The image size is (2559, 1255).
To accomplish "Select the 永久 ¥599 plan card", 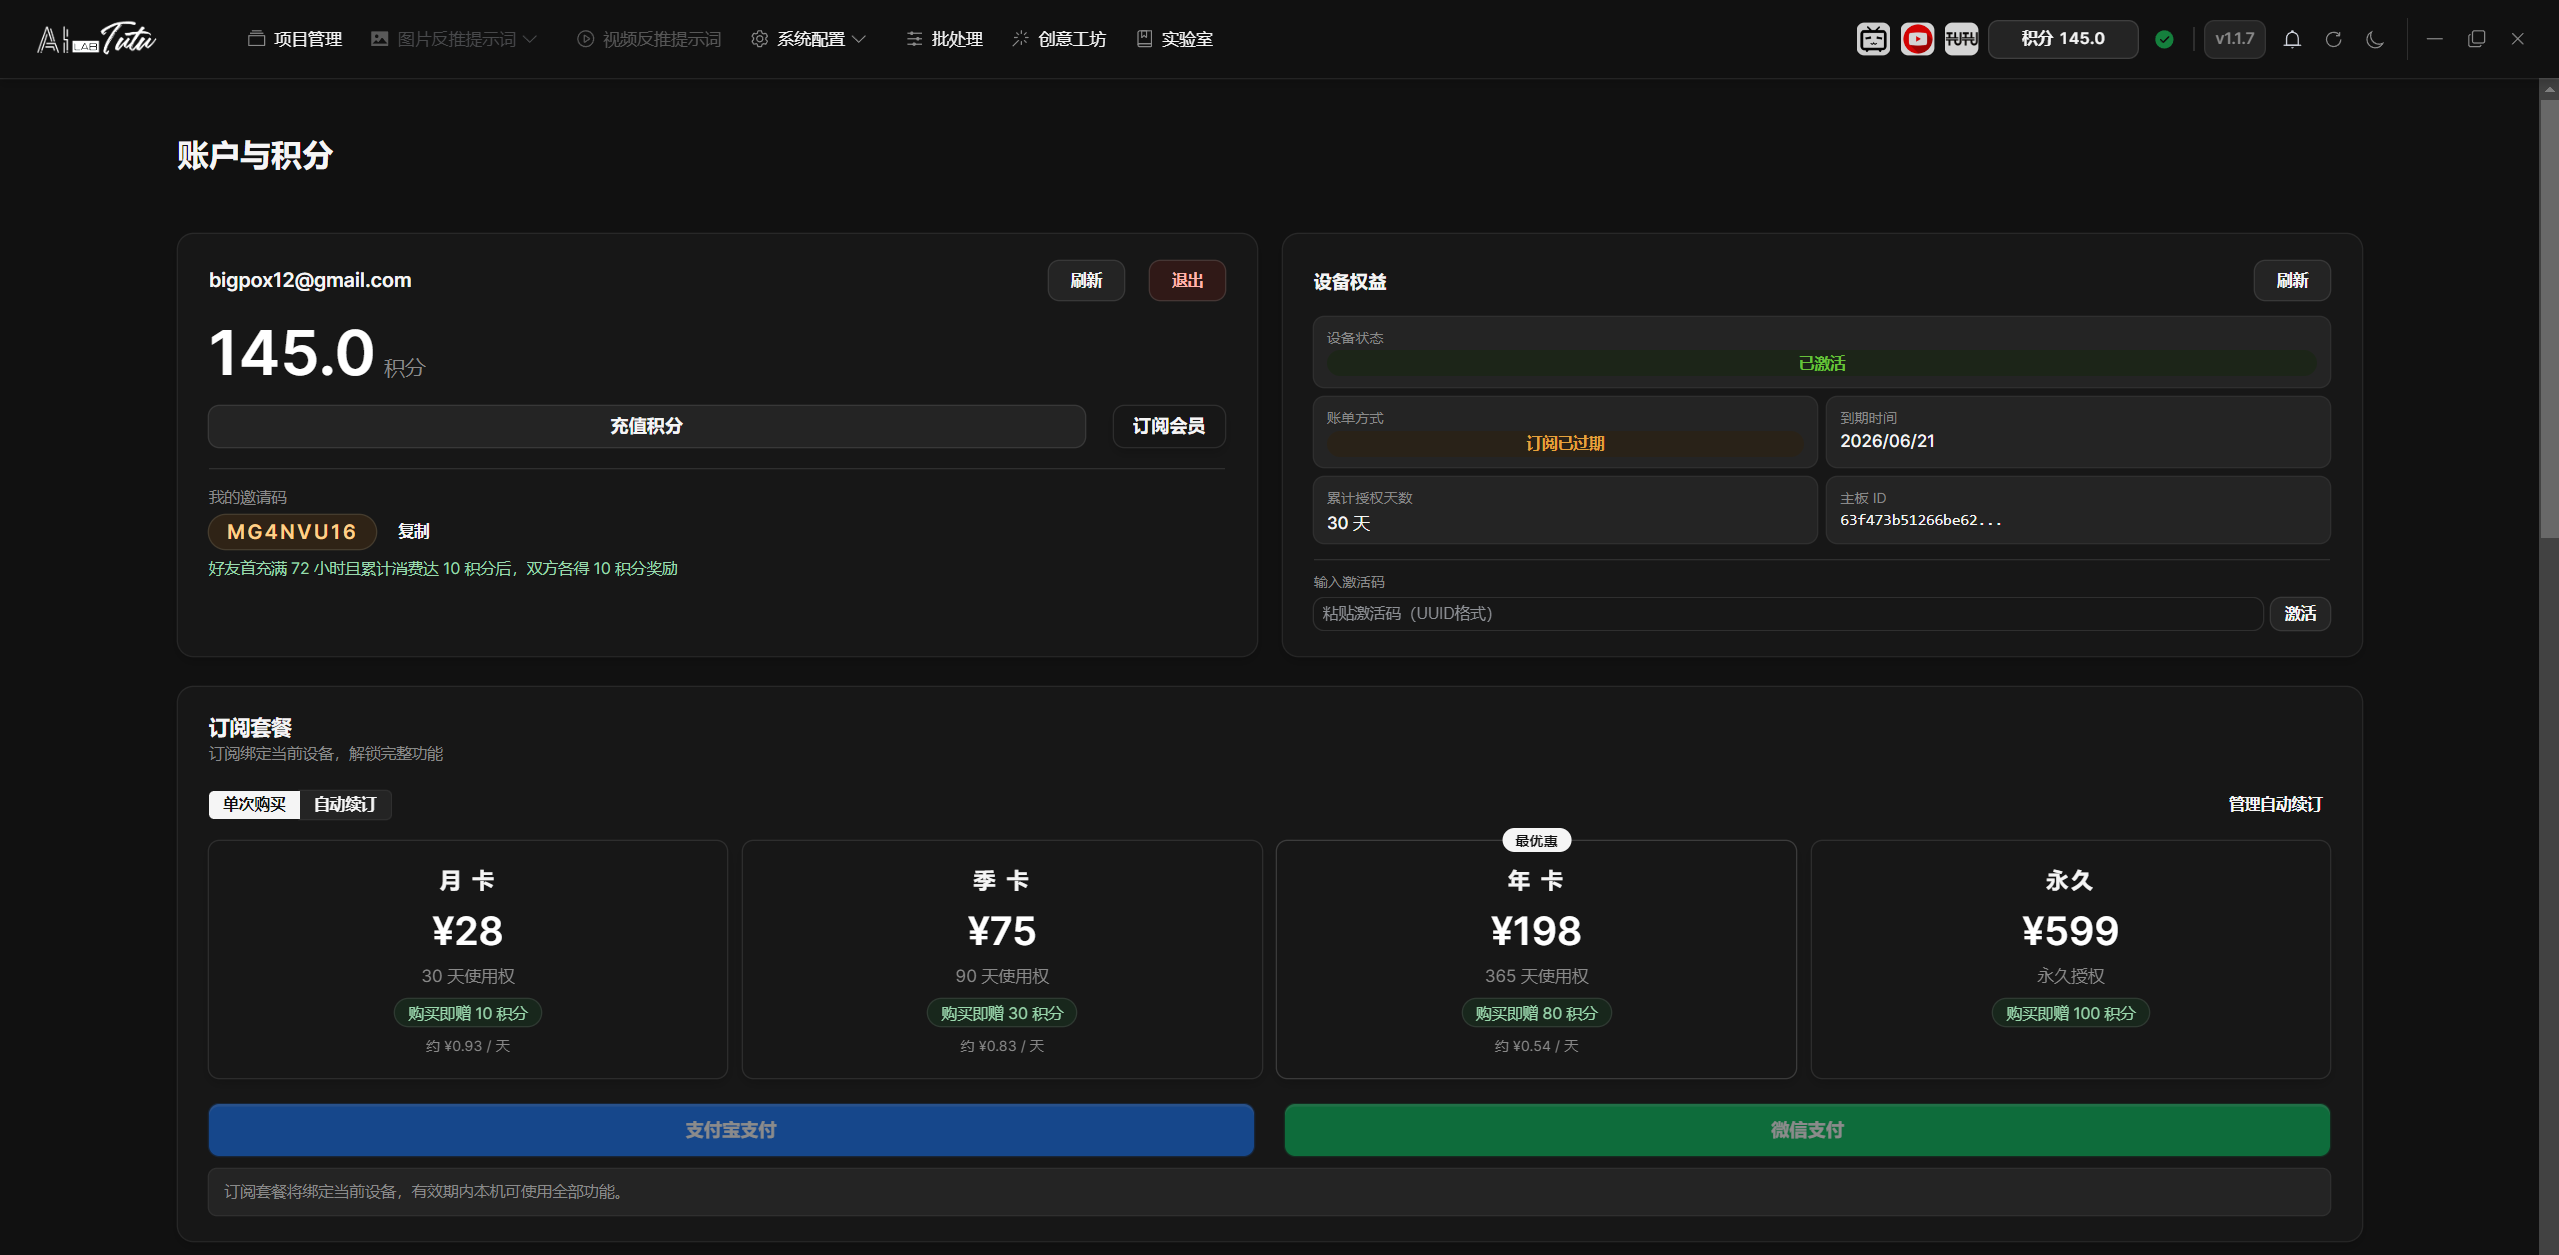I will point(2070,960).
